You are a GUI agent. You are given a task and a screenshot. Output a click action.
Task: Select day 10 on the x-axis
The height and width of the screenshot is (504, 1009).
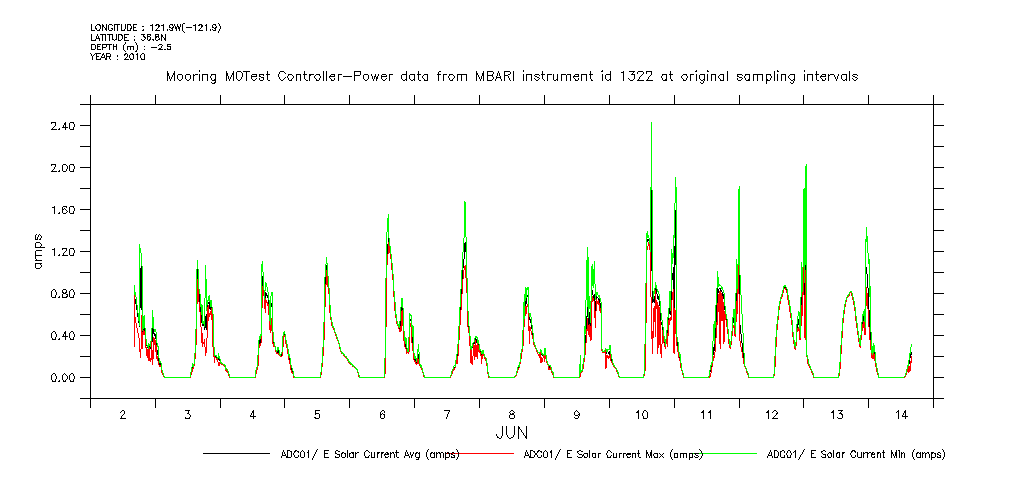[642, 414]
